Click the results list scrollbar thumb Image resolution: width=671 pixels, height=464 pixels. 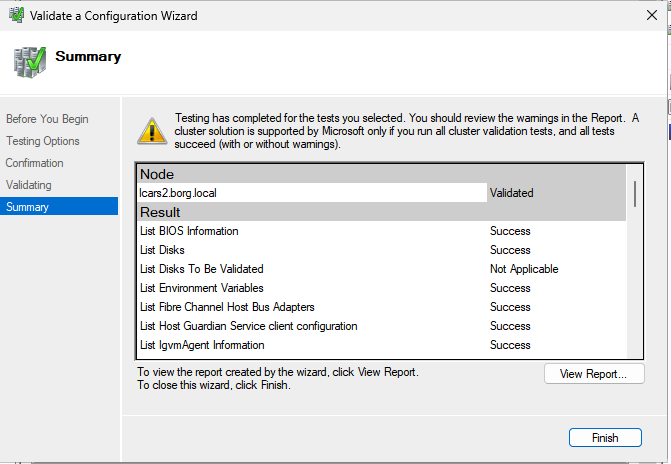coord(635,194)
